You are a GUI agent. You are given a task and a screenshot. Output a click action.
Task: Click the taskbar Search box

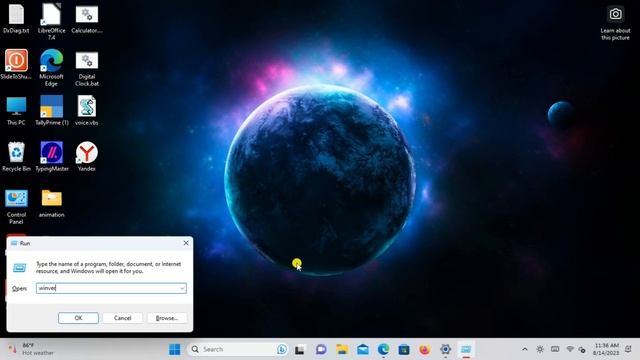click(238, 349)
